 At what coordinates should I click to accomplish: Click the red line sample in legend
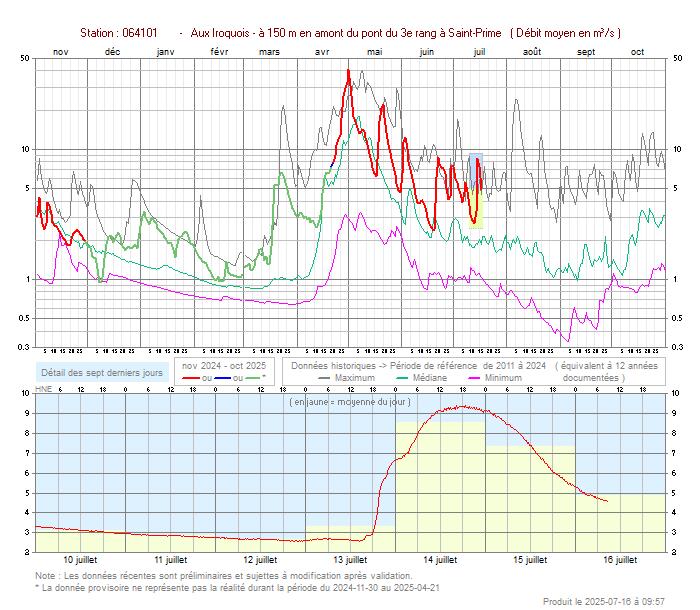click(x=191, y=378)
